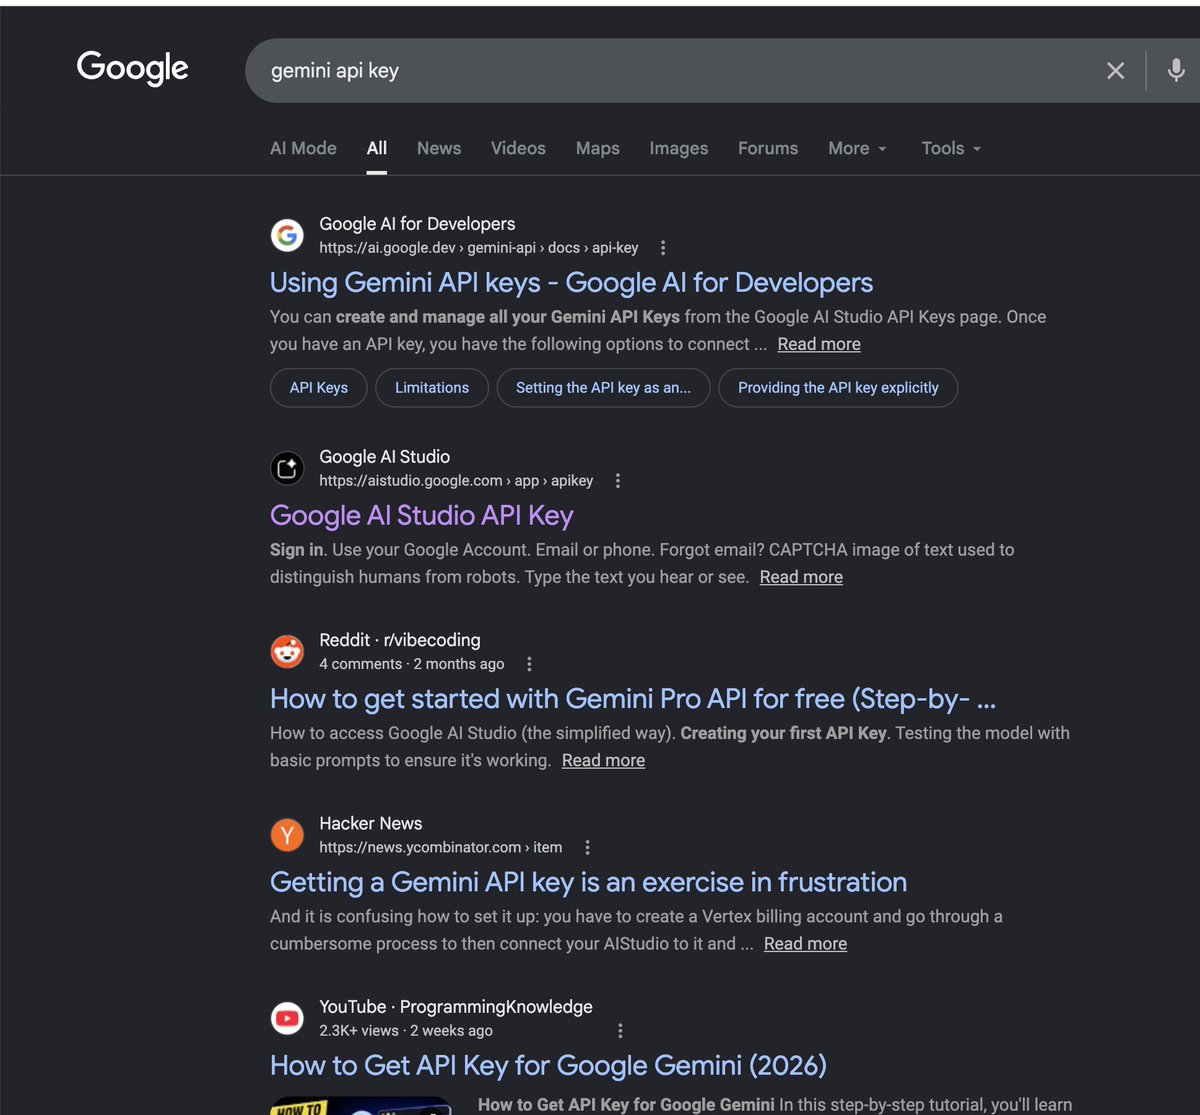Open Google AI Studio API Key result
Viewport: 1200px width, 1115px height.
422,516
